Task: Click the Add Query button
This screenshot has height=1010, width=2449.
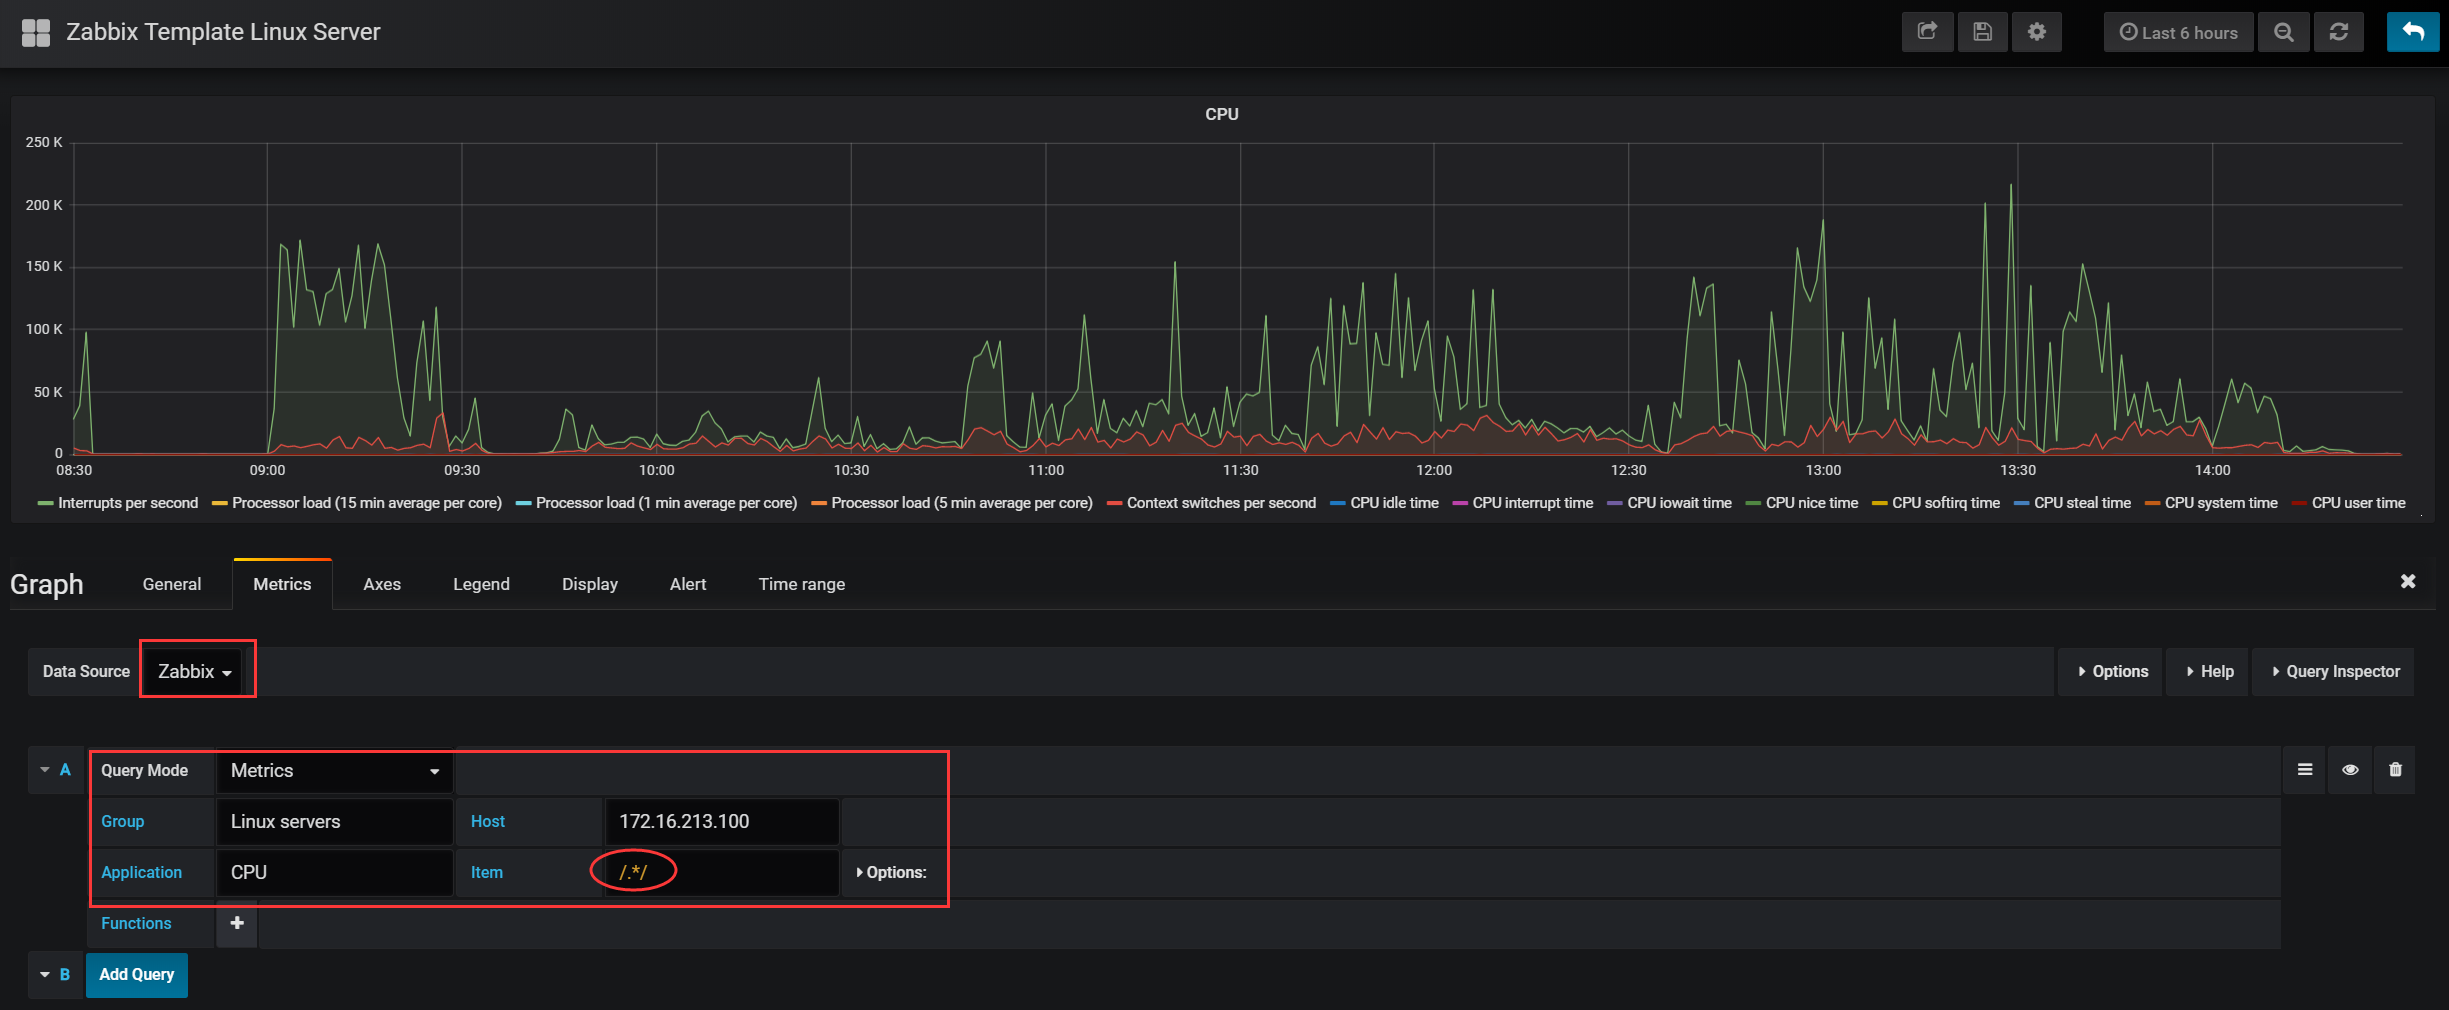Action: coord(137,975)
